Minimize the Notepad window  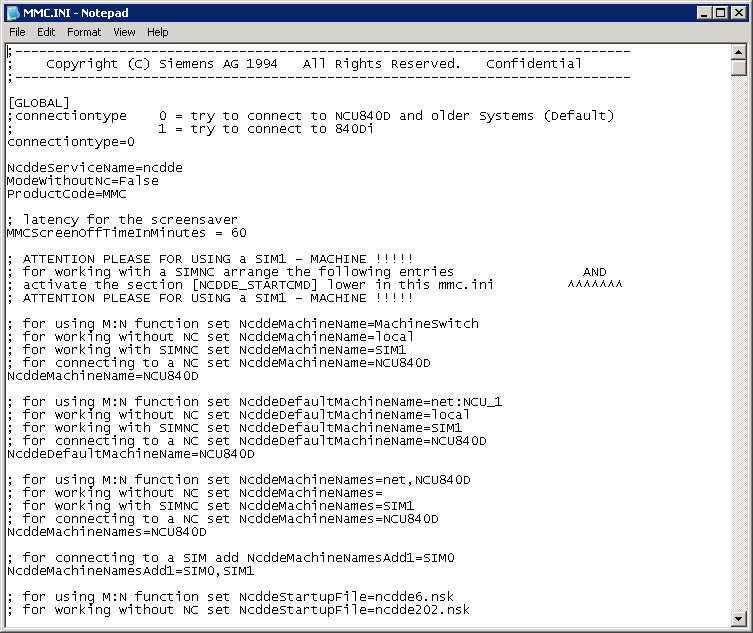click(704, 13)
